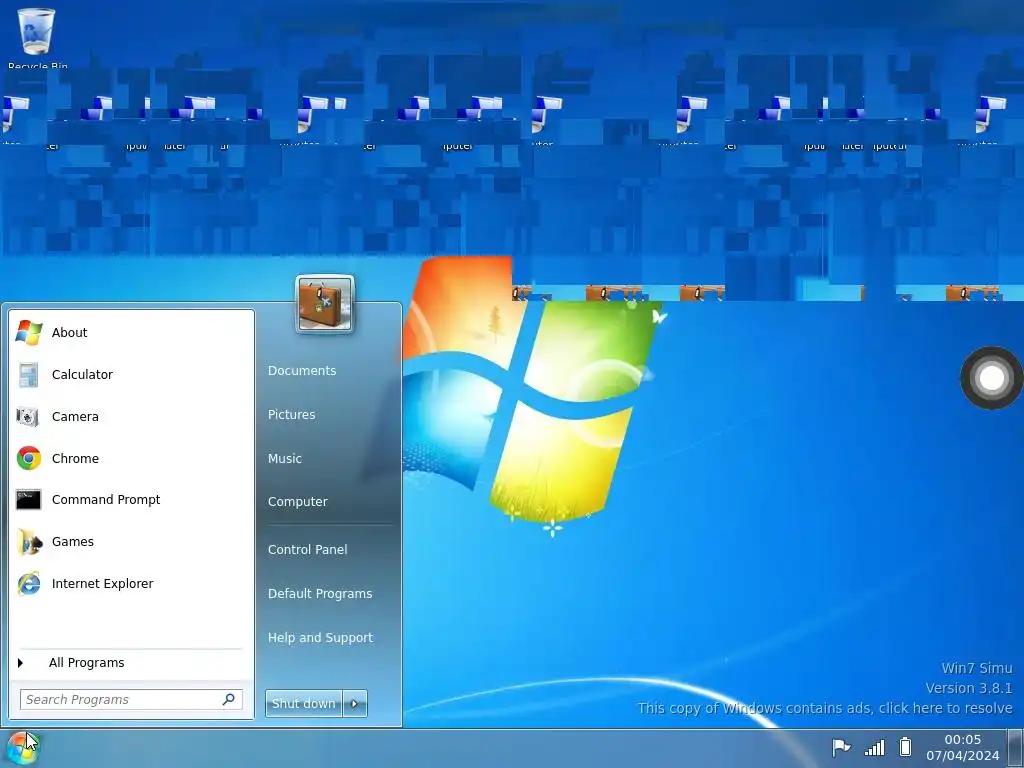This screenshot has height=768, width=1024.
Task: Click the Command Prompt text label
Action: click(x=106, y=500)
